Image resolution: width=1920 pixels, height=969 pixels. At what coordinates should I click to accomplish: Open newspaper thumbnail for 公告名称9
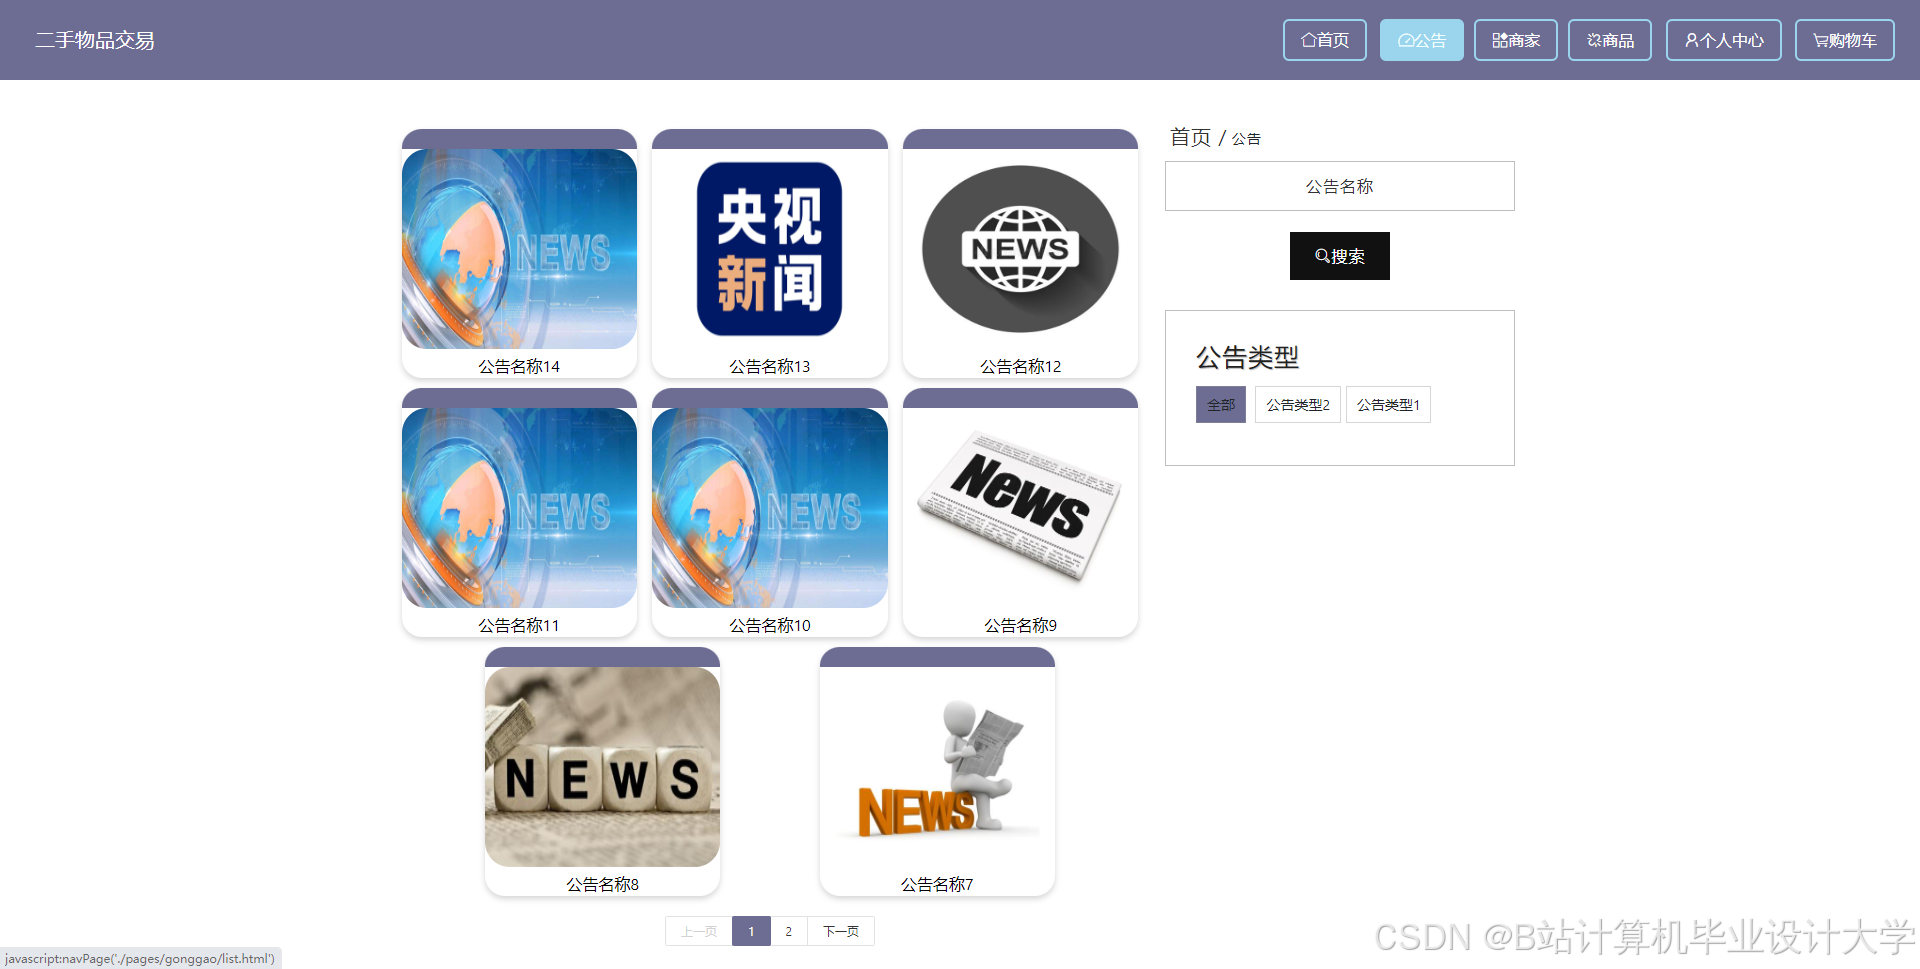(1020, 508)
